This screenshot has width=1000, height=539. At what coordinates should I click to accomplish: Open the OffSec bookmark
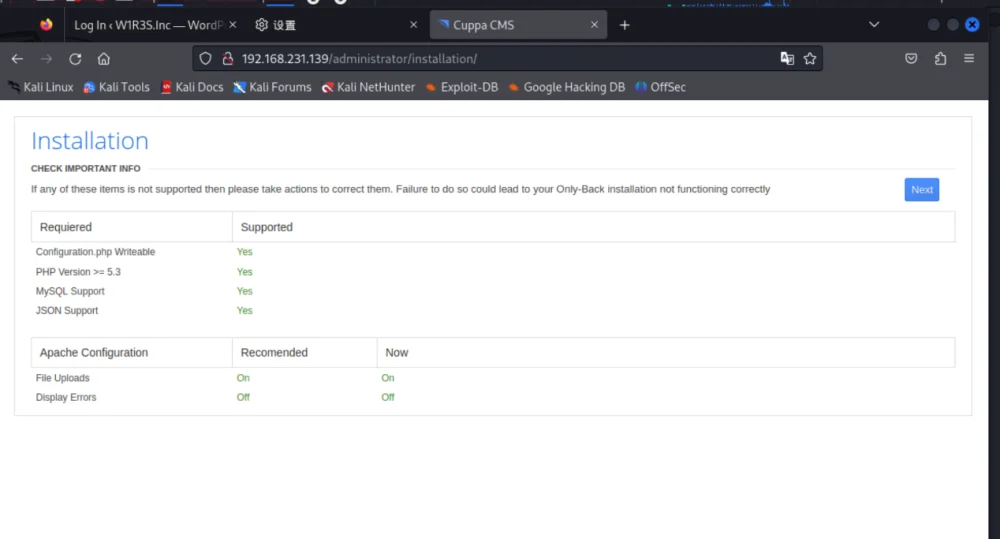point(661,87)
